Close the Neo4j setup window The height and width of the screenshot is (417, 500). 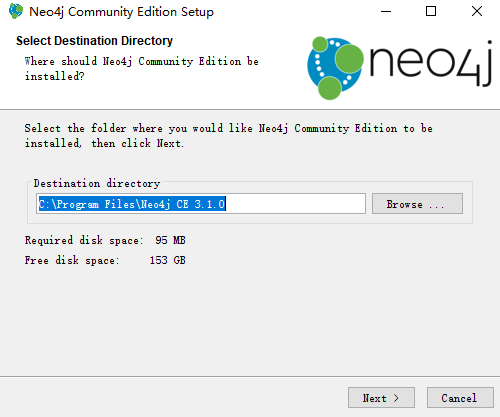[x=477, y=11]
